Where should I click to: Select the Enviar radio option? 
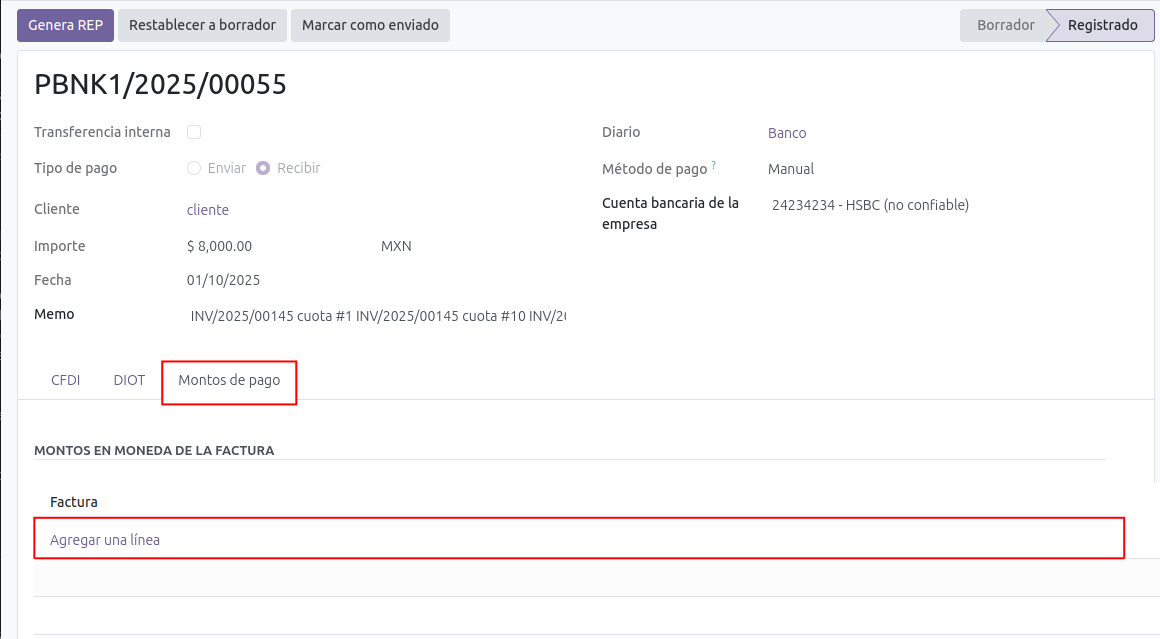(194, 168)
